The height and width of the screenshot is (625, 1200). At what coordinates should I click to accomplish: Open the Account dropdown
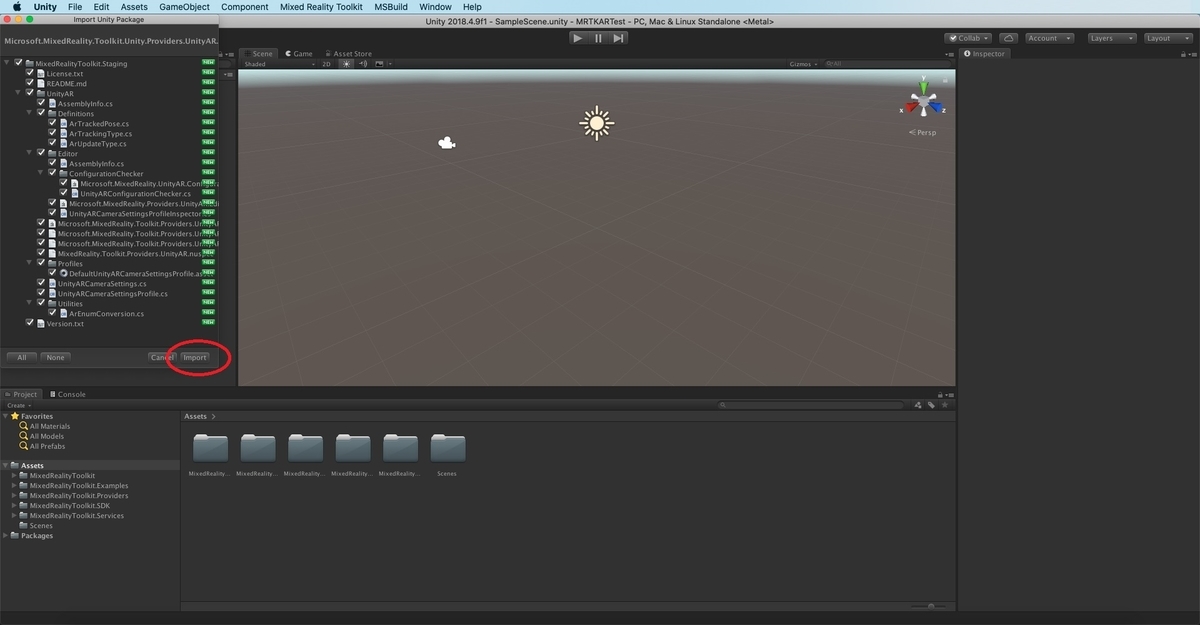pos(1049,38)
